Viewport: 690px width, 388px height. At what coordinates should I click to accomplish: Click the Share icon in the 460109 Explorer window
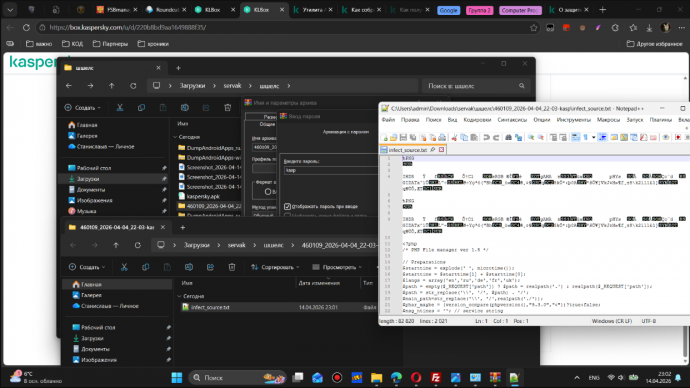[210, 267]
